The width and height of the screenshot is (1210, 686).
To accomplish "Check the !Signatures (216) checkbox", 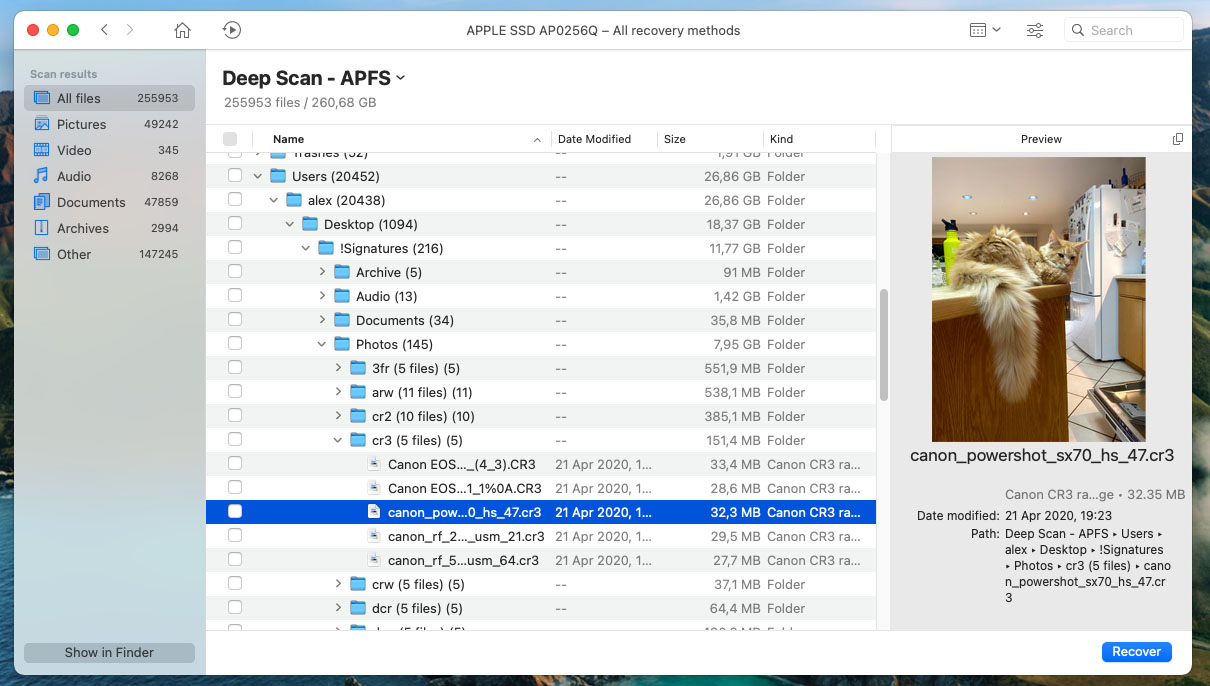I will pos(234,248).
